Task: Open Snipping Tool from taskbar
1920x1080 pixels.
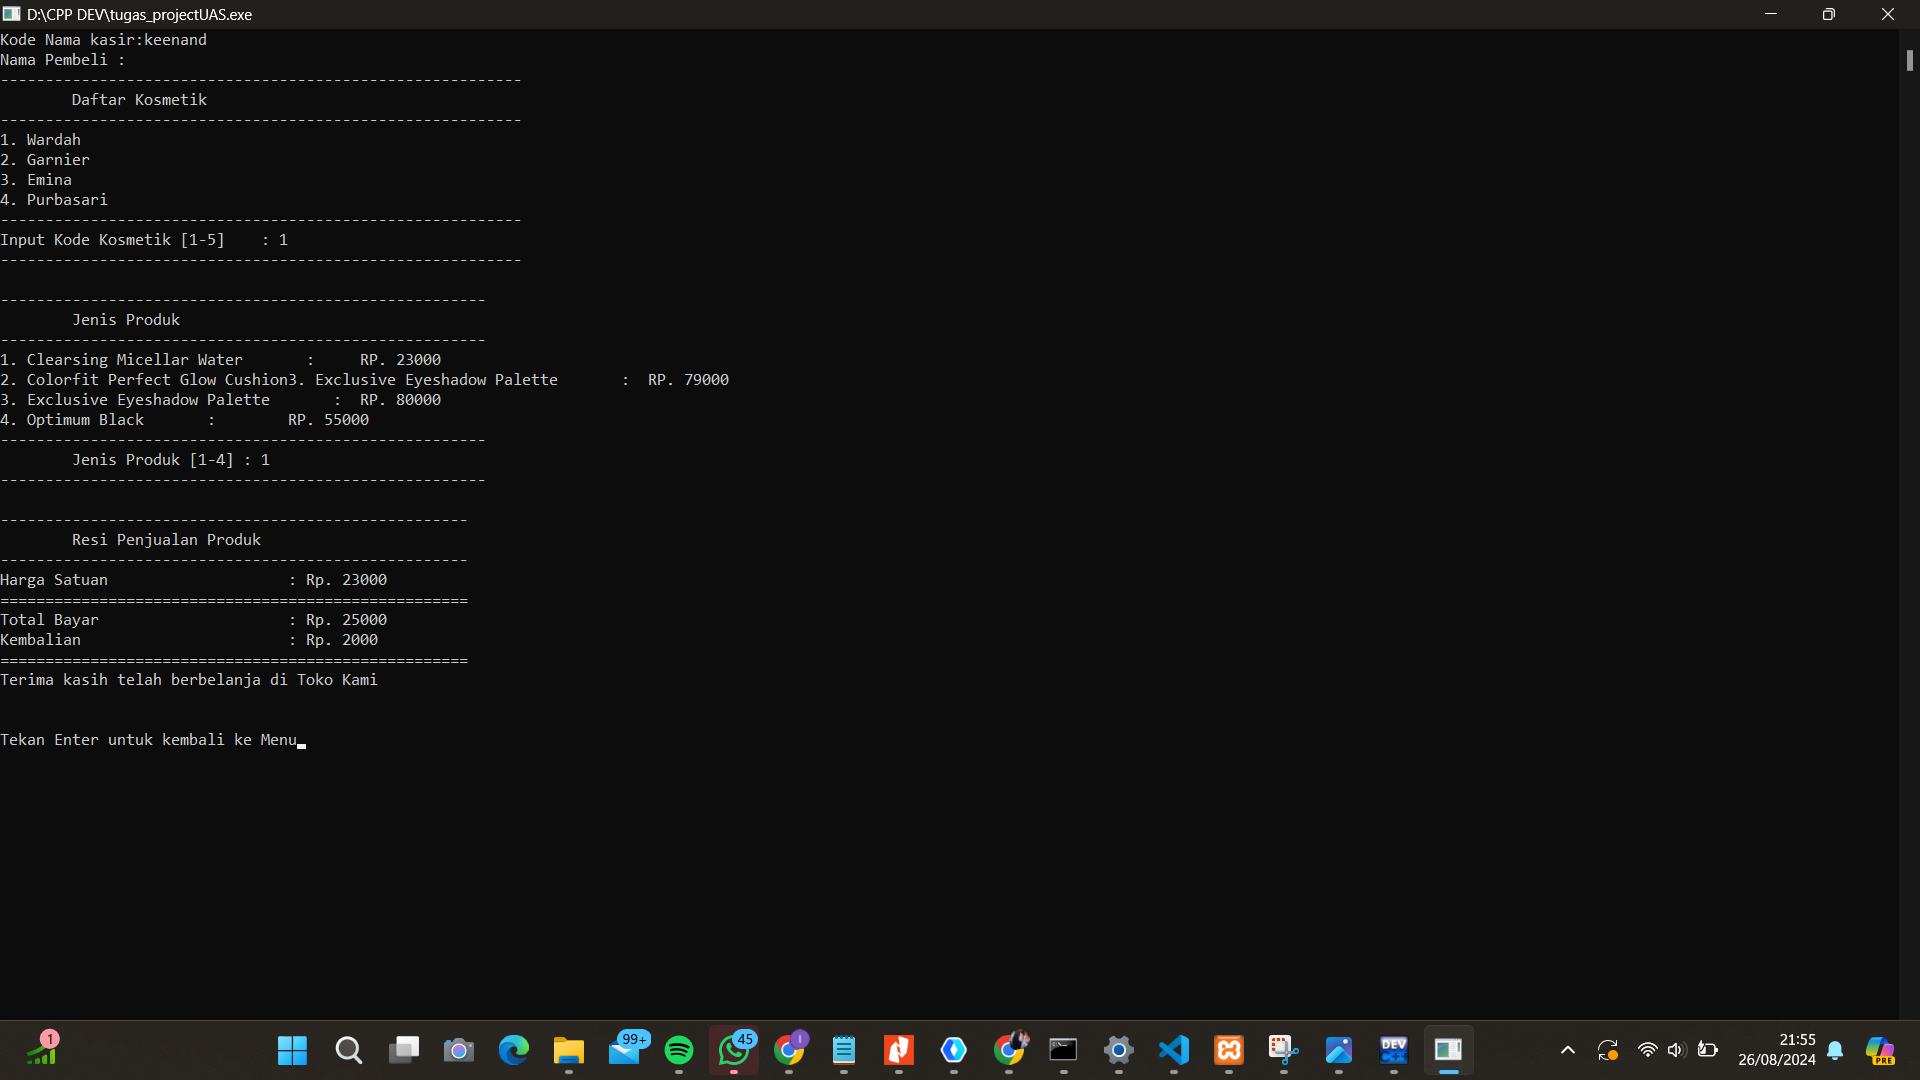Action: [1283, 1050]
